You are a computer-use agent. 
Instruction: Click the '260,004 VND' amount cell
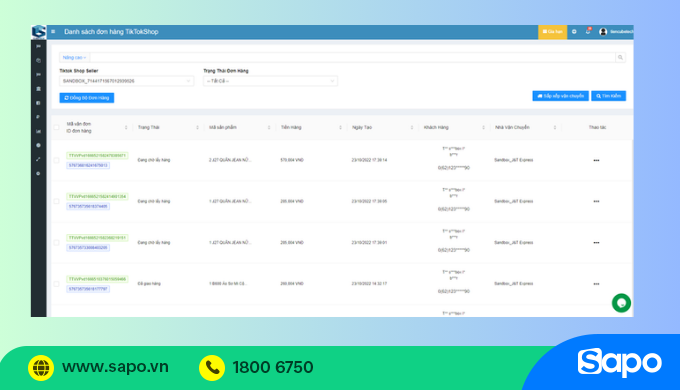[292, 284]
